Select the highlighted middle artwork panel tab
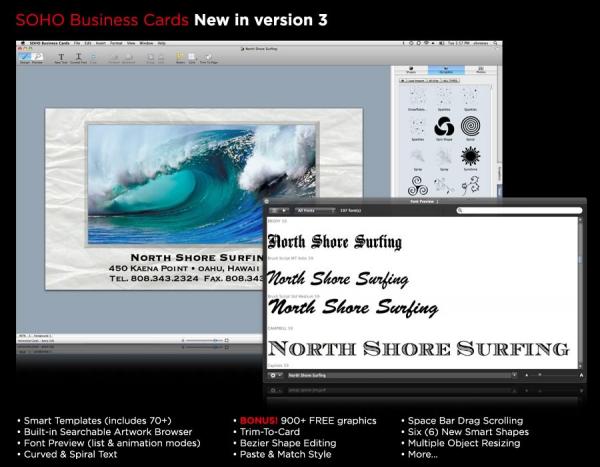The height and width of the screenshot is (467, 600). pos(446,70)
